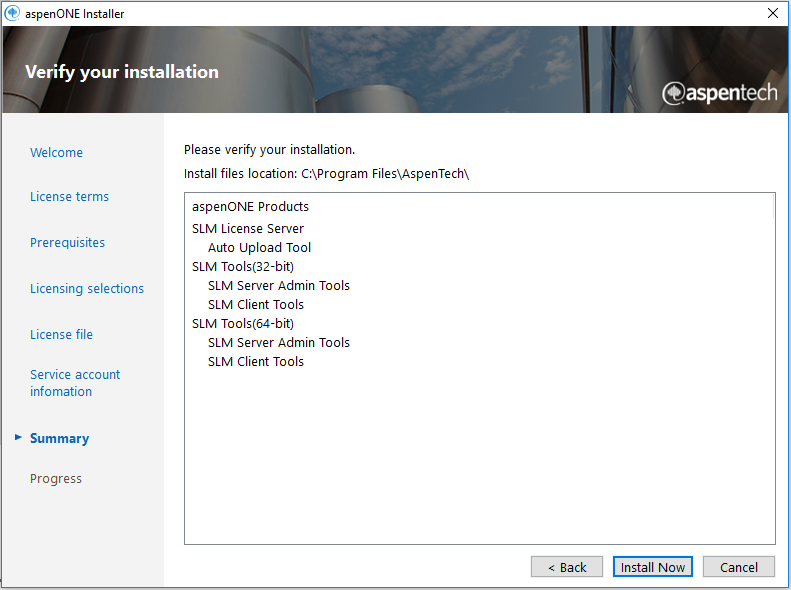The width and height of the screenshot is (791, 590).
Task: Select SLM Server Admin Tools under 32-bit
Action: (278, 285)
